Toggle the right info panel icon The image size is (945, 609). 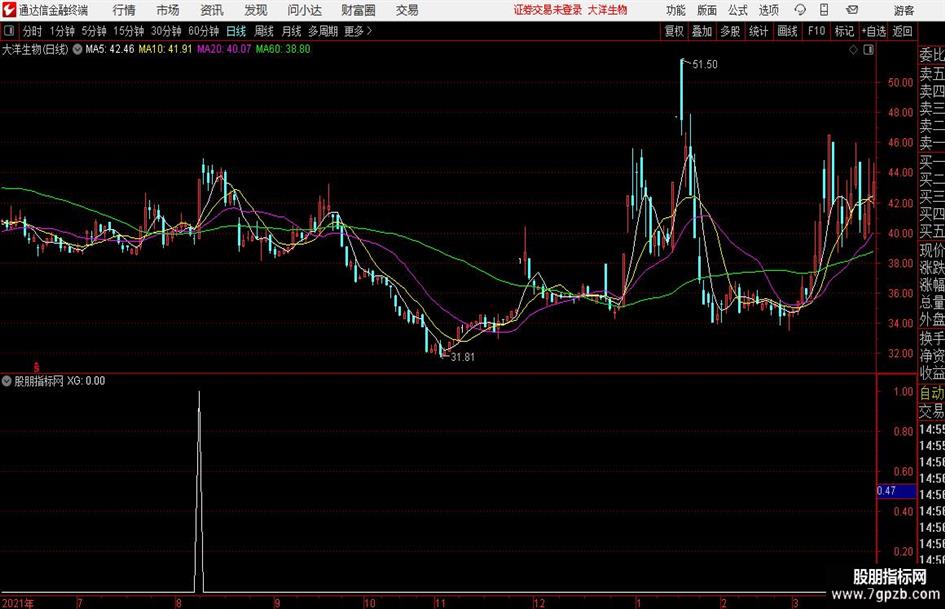click(x=868, y=50)
